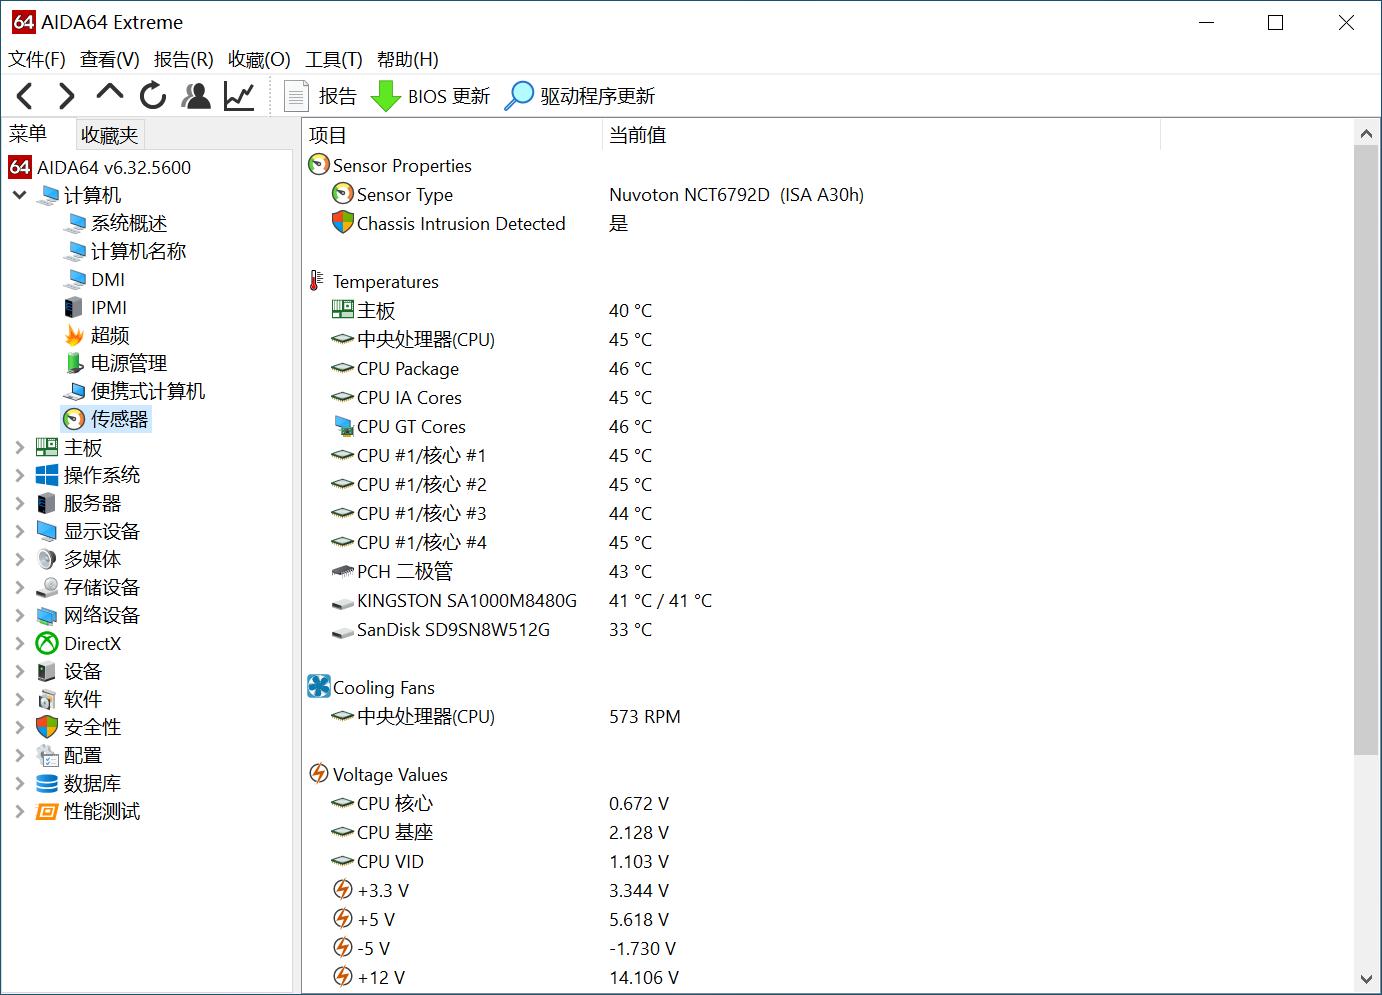Open the IPMI sidebar entry
The height and width of the screenshot is (995, 1382).
point(108,307)
